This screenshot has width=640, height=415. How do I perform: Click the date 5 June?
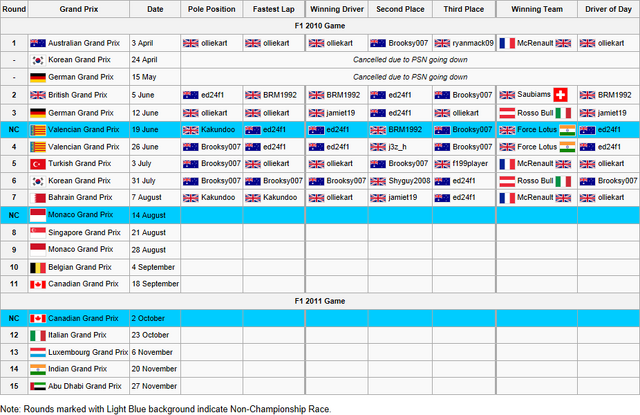coord(143,95)
